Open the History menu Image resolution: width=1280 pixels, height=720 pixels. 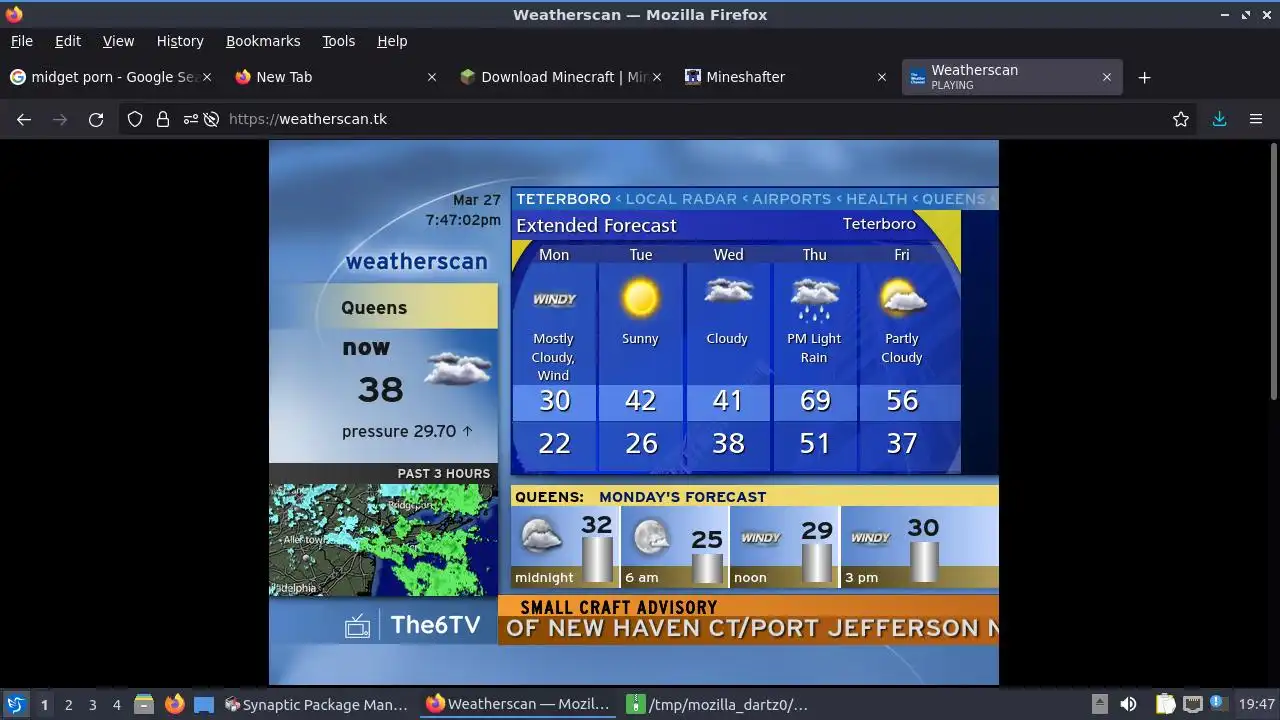pos(180,41)
